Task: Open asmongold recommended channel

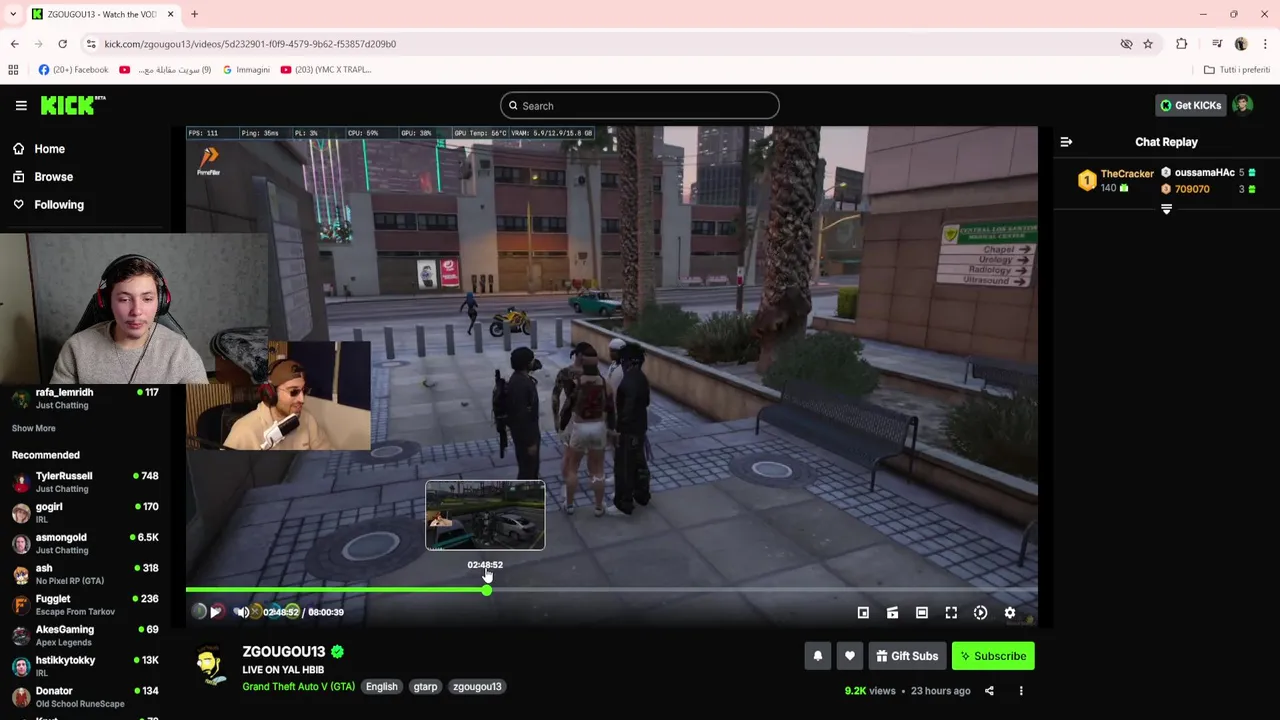Action: click(85, 543)
